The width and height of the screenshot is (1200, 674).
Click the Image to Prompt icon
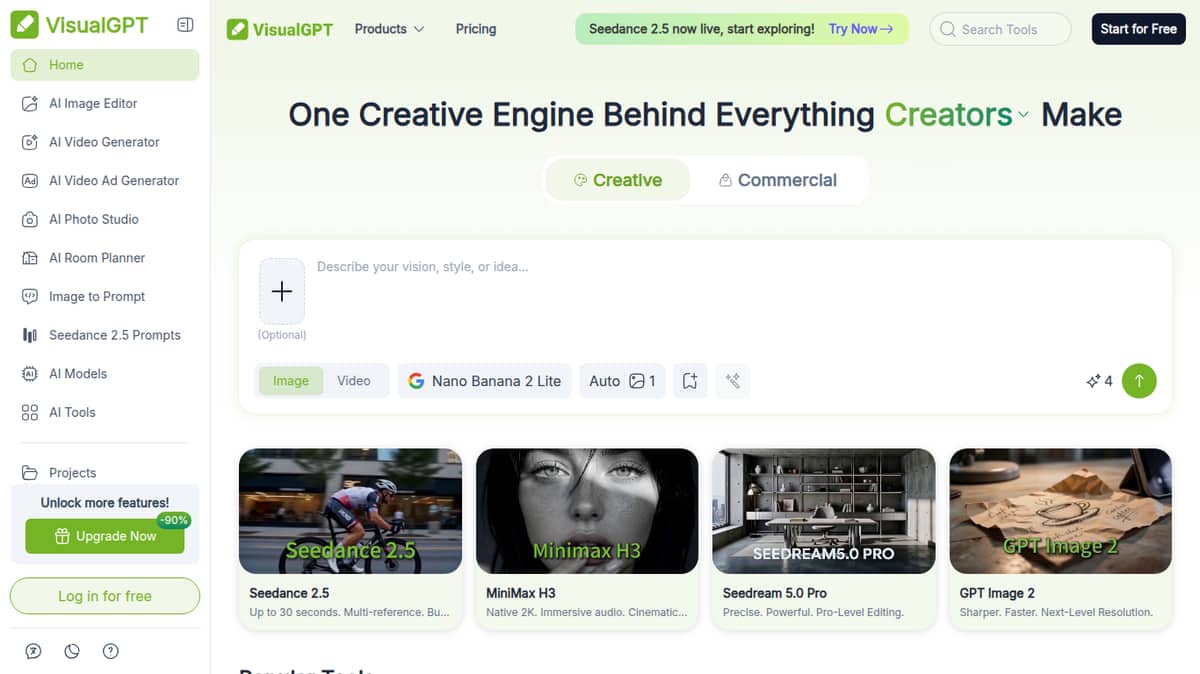pos(30,296)
